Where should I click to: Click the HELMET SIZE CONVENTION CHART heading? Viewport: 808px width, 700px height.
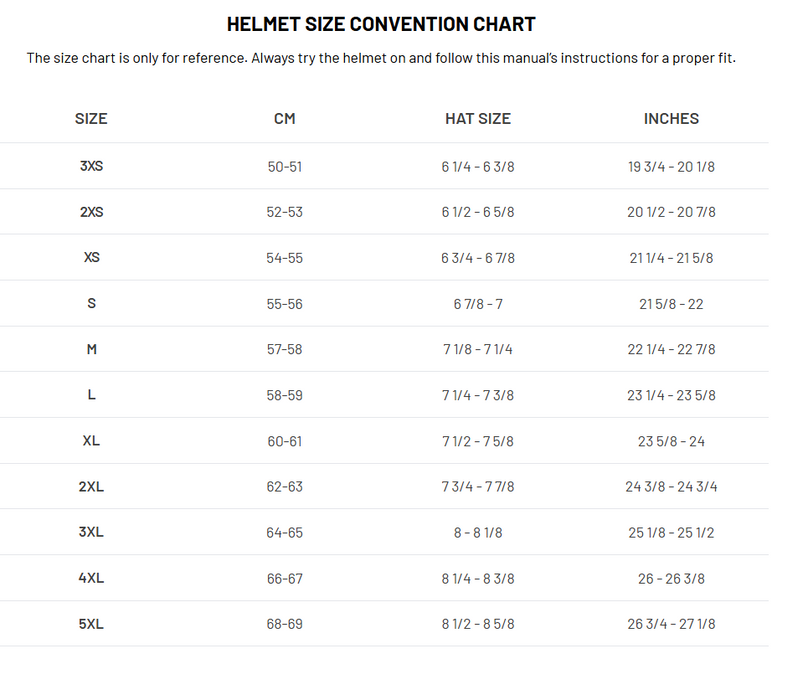click(x=381, y=24)
